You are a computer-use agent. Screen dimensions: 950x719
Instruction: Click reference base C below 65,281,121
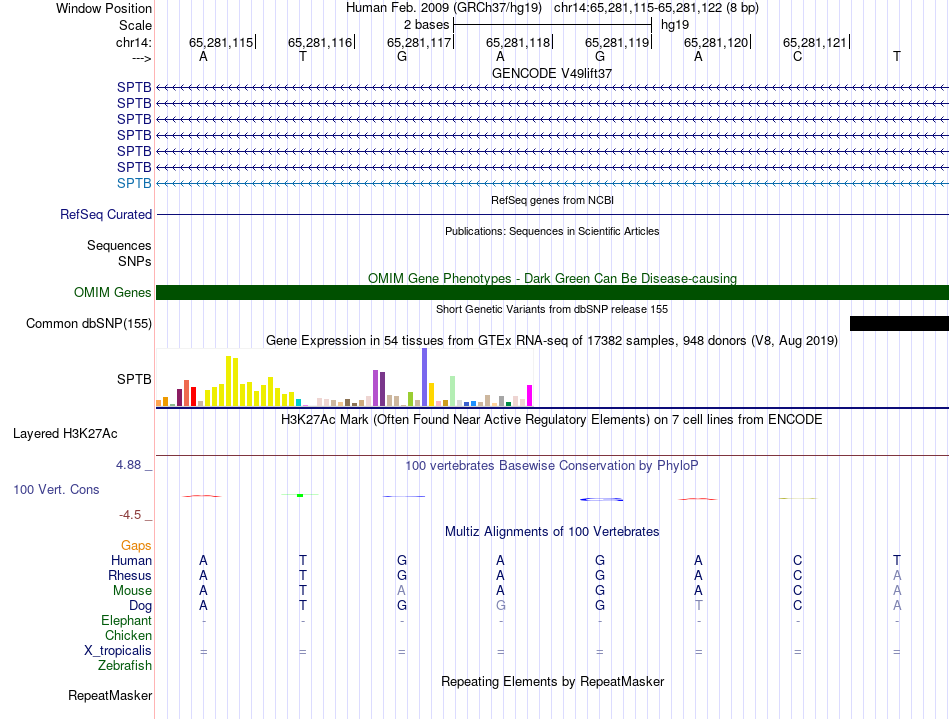(x=797, y=56)
